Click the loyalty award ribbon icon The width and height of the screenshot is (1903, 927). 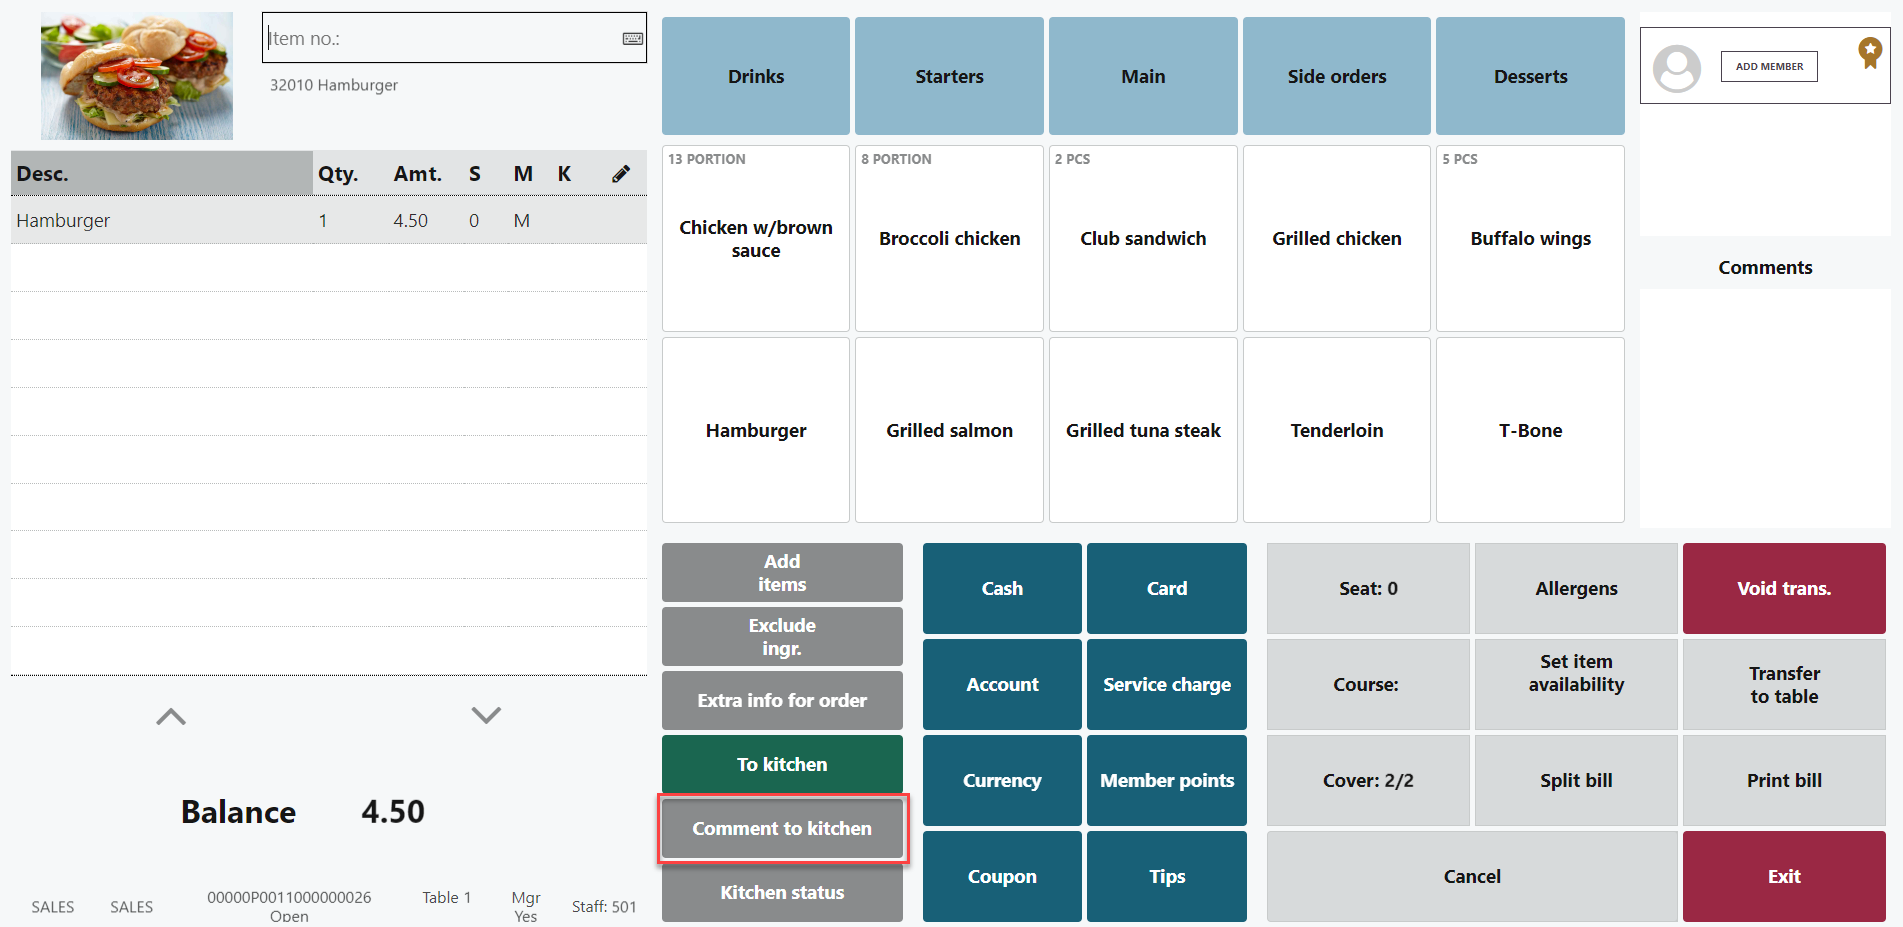[x=1869, y=52]
